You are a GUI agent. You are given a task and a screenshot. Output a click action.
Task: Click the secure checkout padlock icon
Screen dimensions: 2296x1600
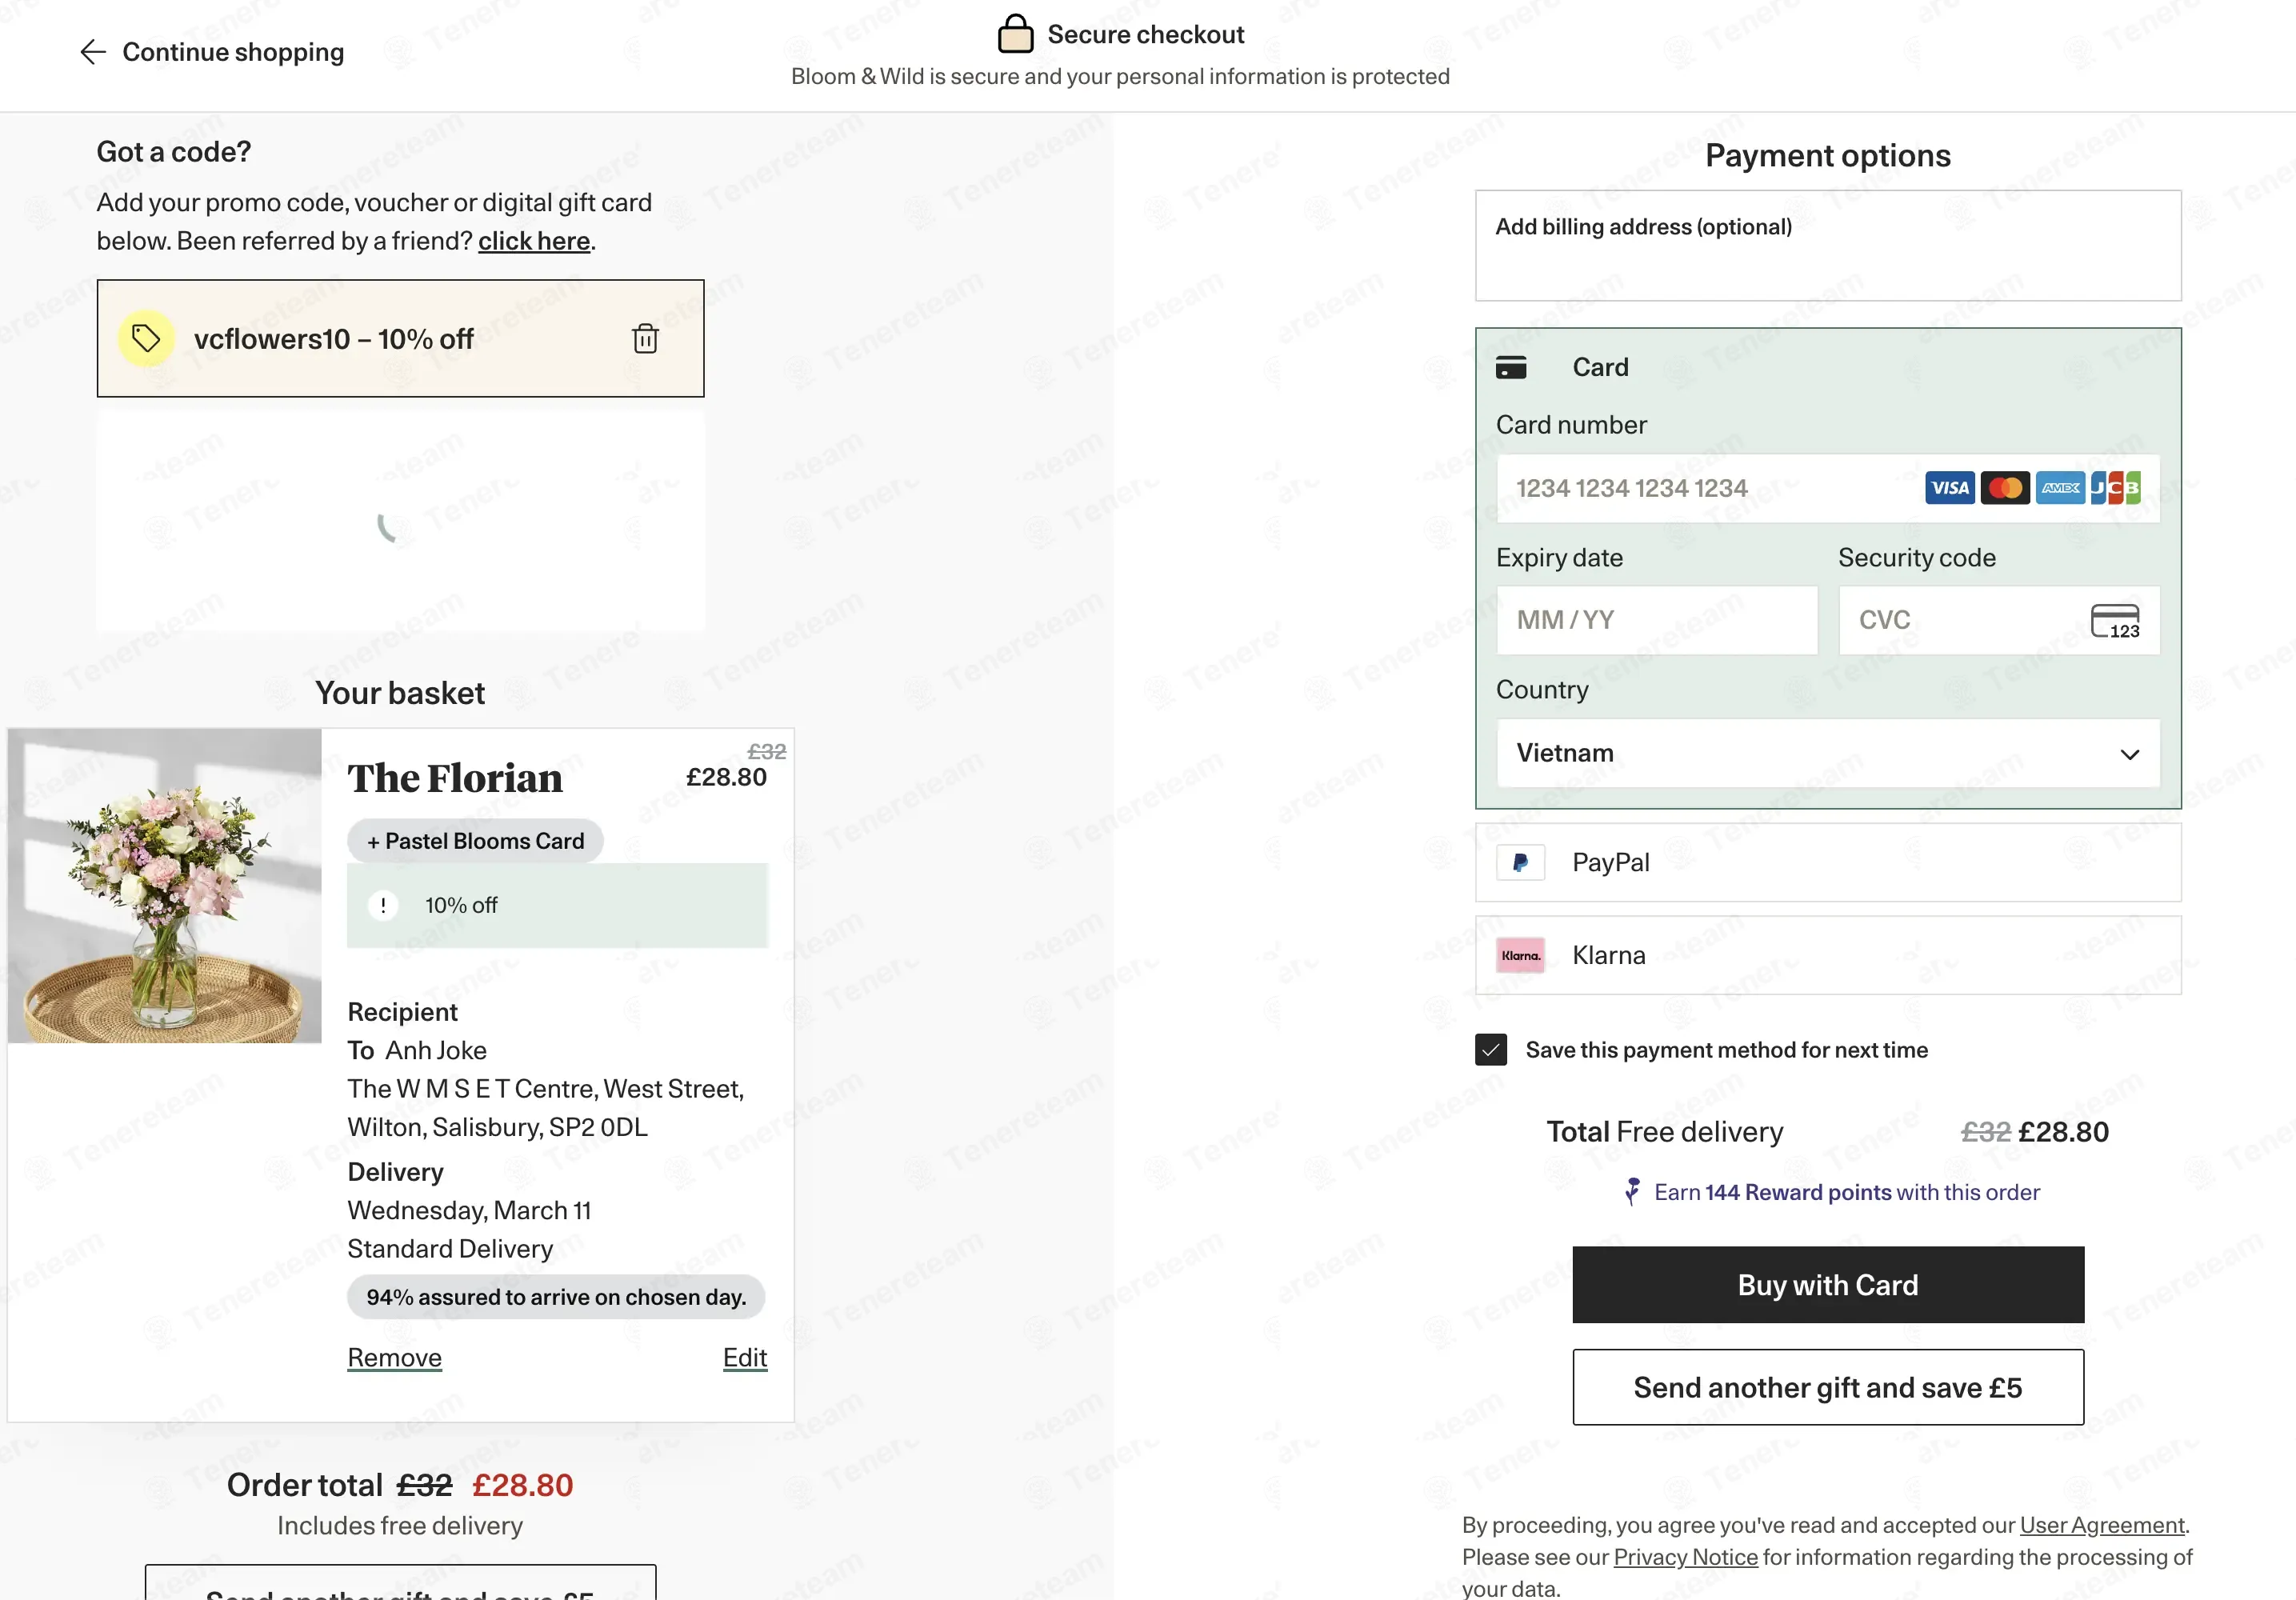pos(1015,34)
